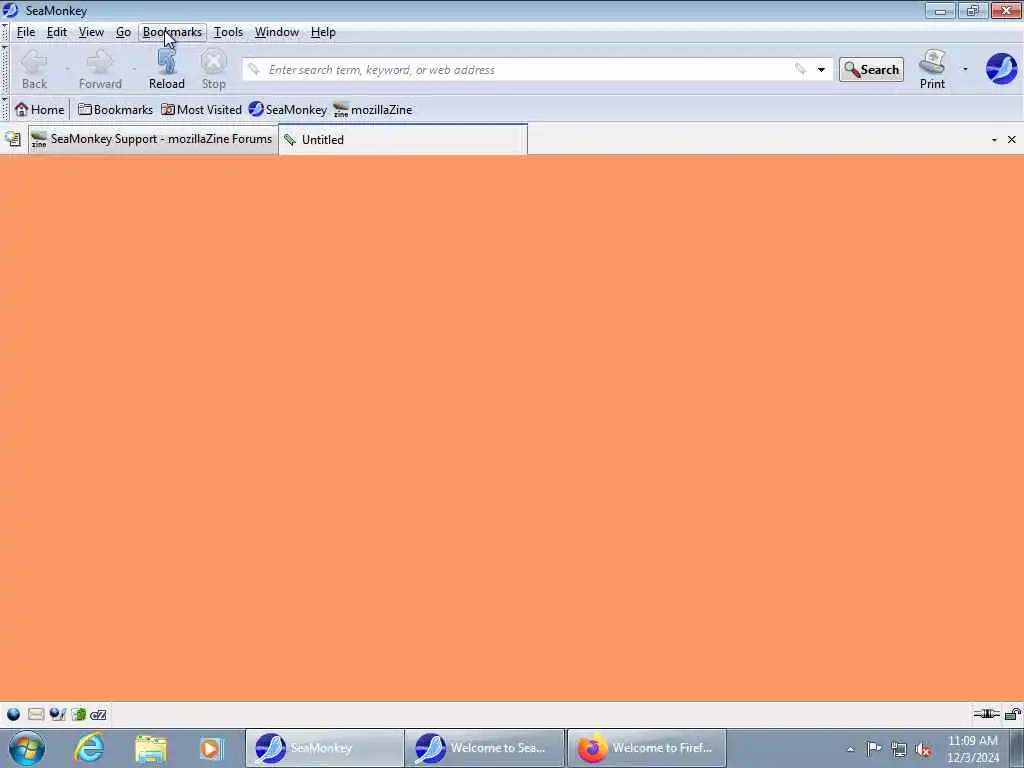Launch Internet Explorer from taskbar
This screenshot has height=768, width=1024.
pyautogui.click(x=89, y=748)
